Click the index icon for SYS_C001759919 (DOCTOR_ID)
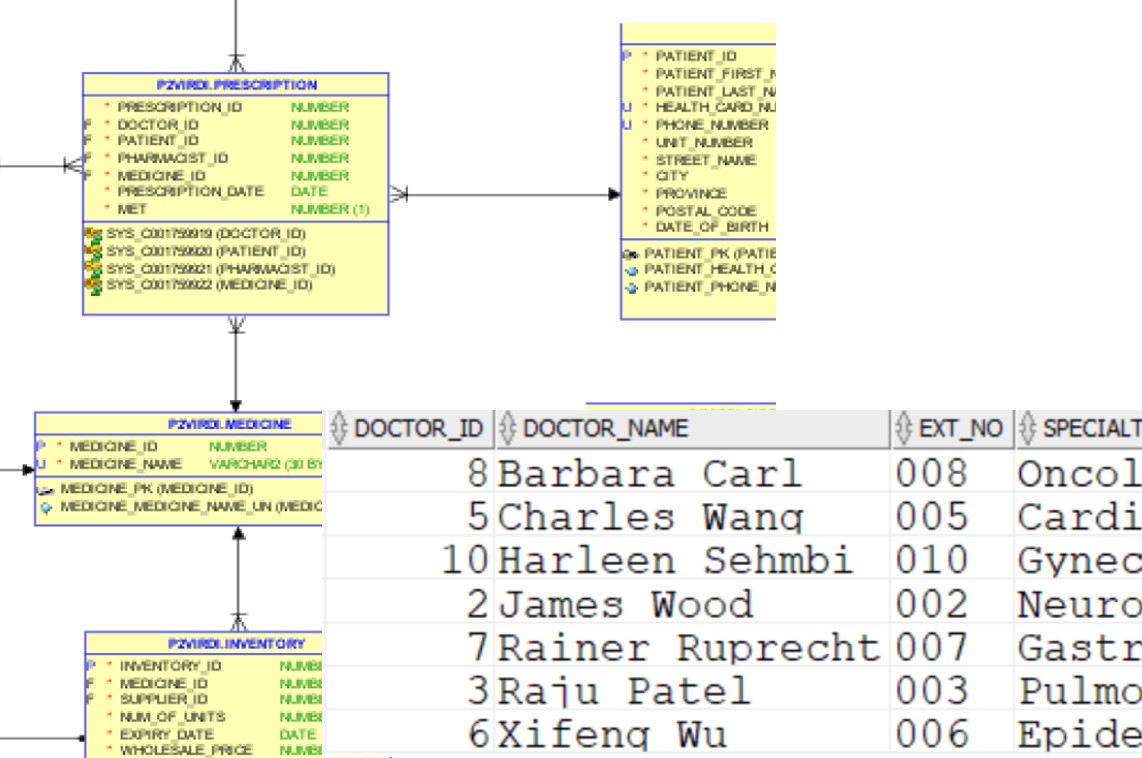The height and width of the screenshot is (758, 1142). (93, 232)
